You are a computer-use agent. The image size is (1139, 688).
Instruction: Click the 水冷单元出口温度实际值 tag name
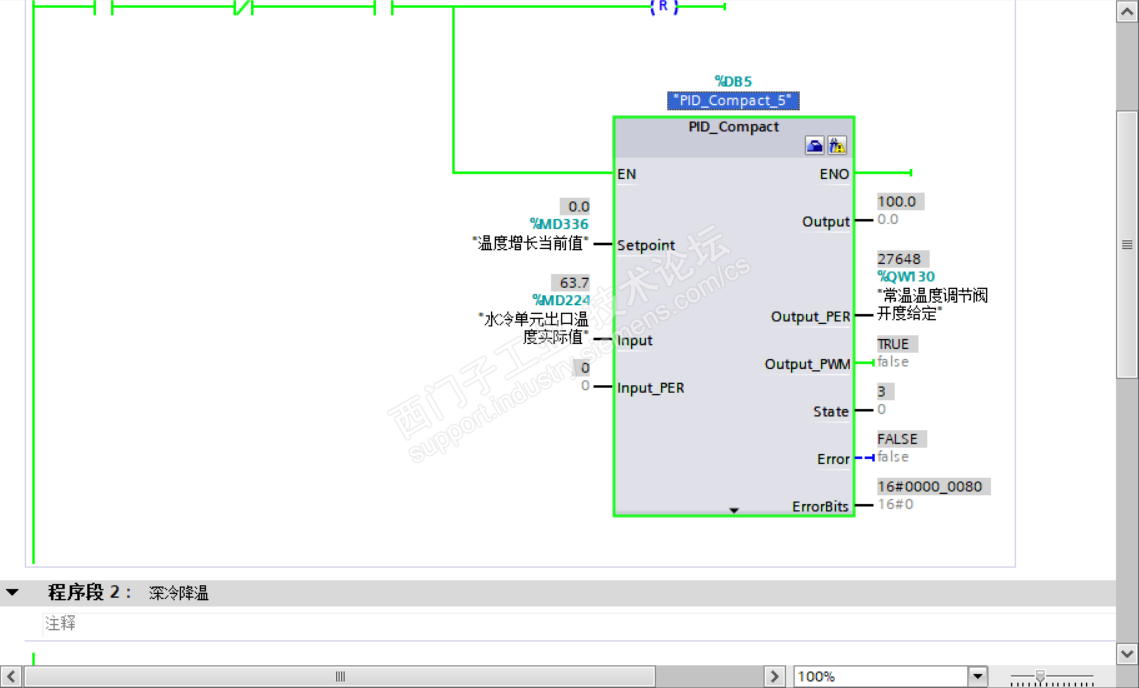pyautogui.click(x=534, y=328)
